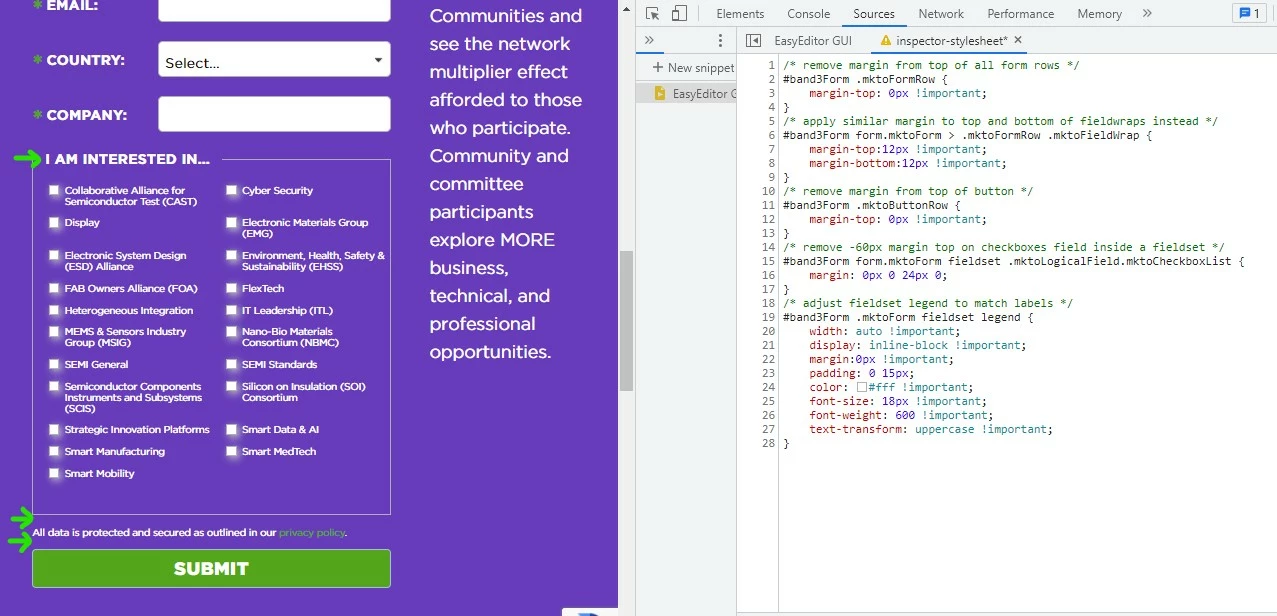Open the Performance panel tab

1022,14
